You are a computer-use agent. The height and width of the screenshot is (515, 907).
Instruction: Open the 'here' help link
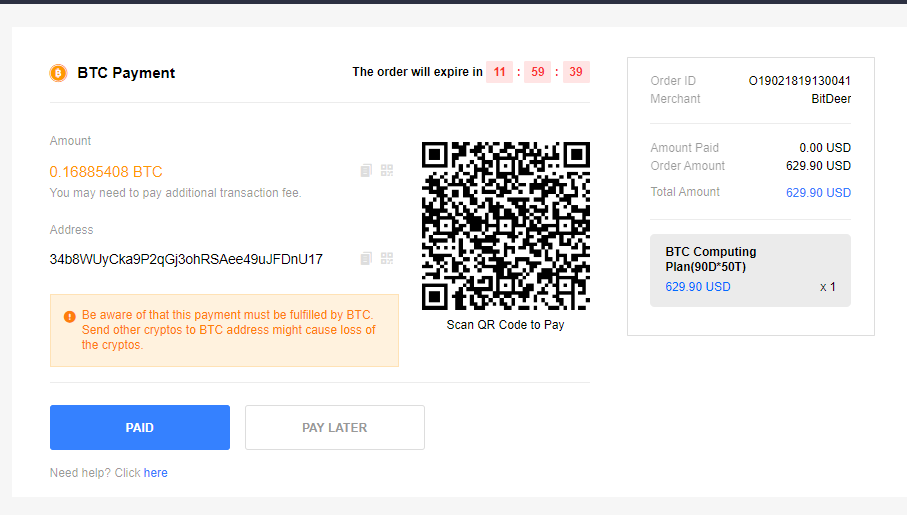(x=156, y=473)
